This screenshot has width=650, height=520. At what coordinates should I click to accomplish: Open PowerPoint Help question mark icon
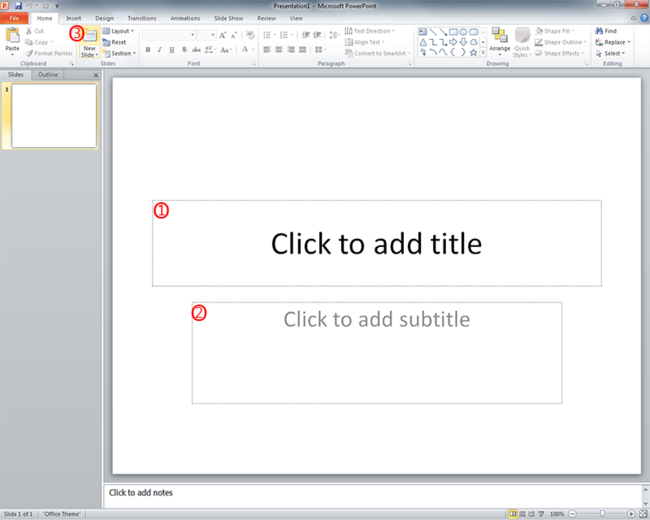coord(644,18)
